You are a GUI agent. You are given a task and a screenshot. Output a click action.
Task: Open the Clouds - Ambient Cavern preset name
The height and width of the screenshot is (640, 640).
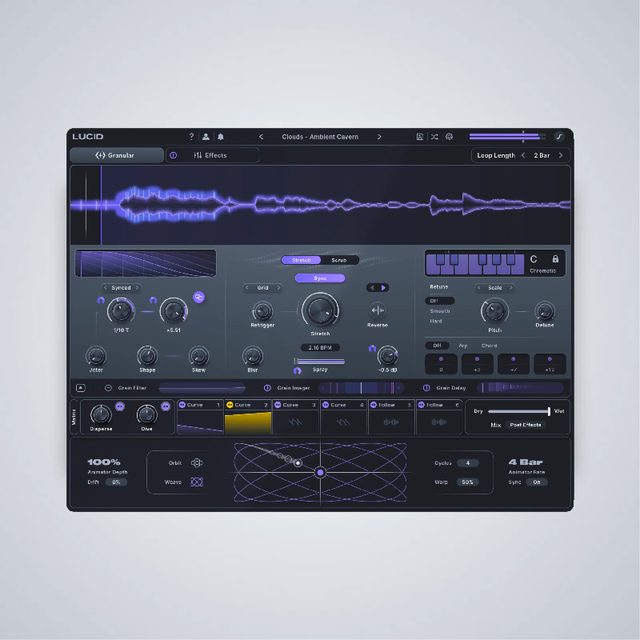point(320,137)
